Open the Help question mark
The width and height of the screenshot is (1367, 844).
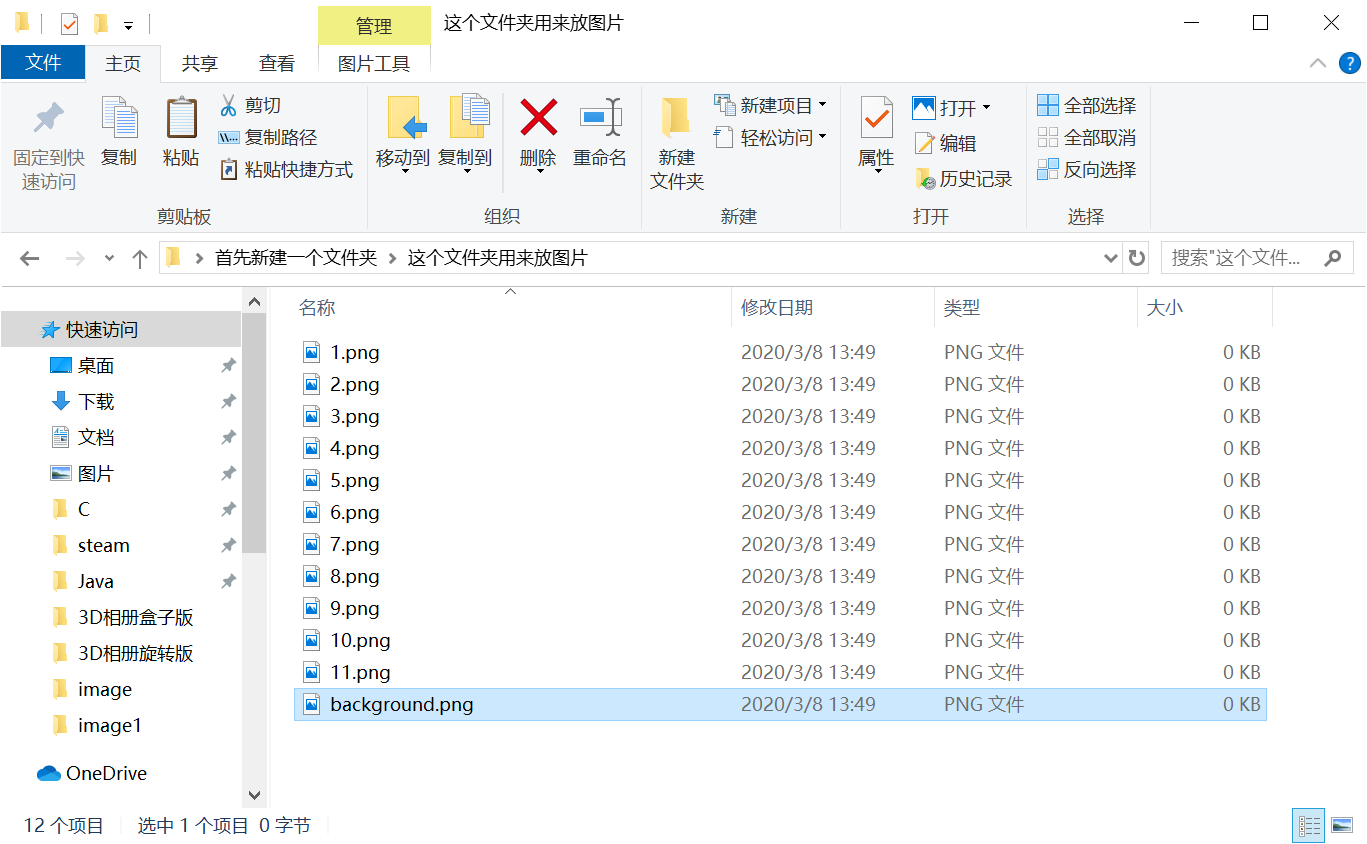point(1349,63)
